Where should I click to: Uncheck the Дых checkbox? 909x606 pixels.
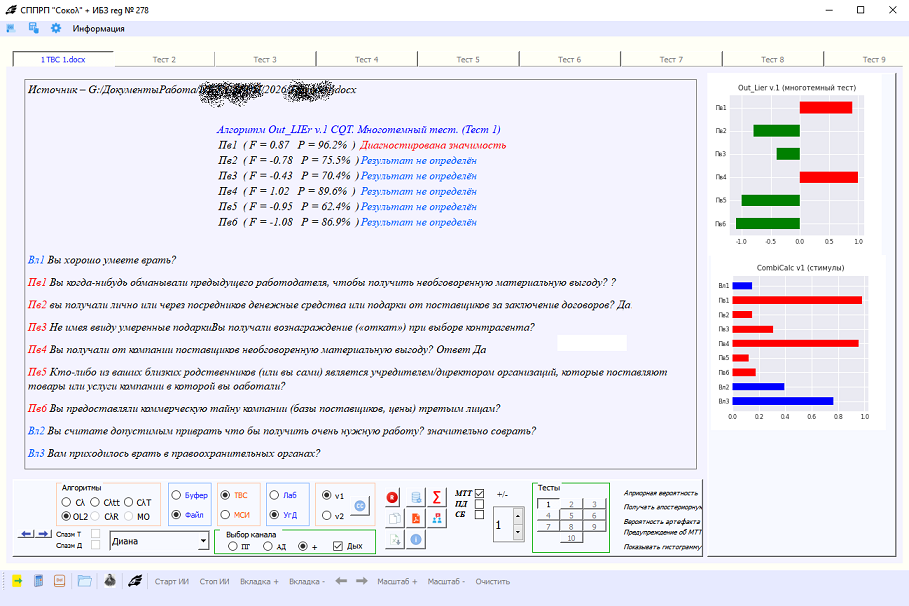[x=338, y=546]
